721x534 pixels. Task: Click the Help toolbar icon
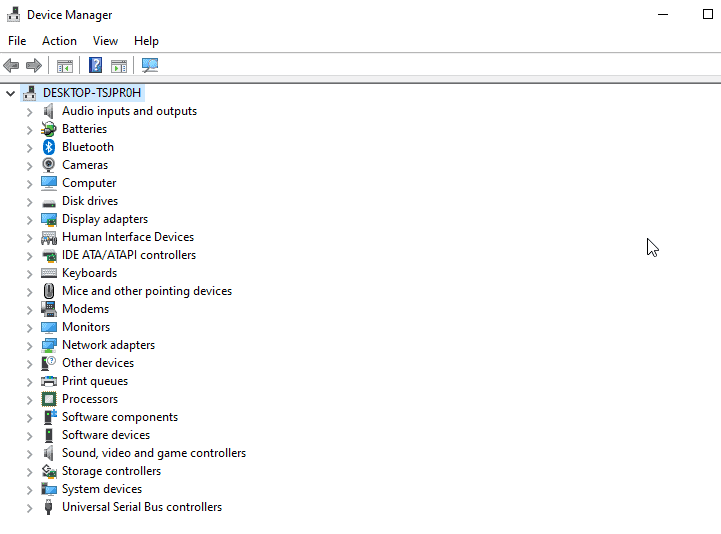[95, 66]
